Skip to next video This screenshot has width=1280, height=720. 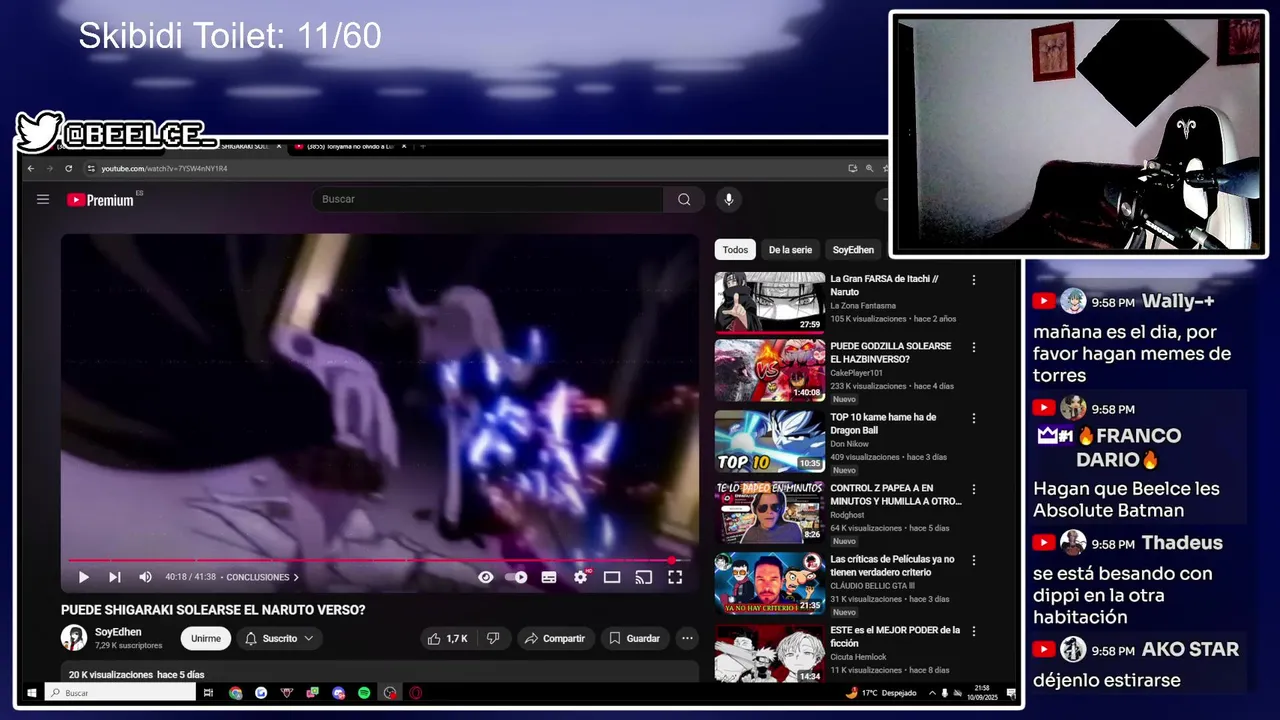[115, 577]
